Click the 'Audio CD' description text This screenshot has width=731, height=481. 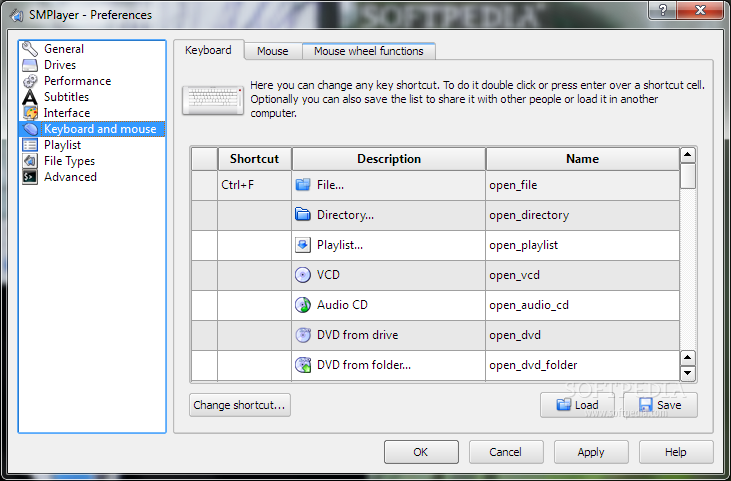click(342, 305)
